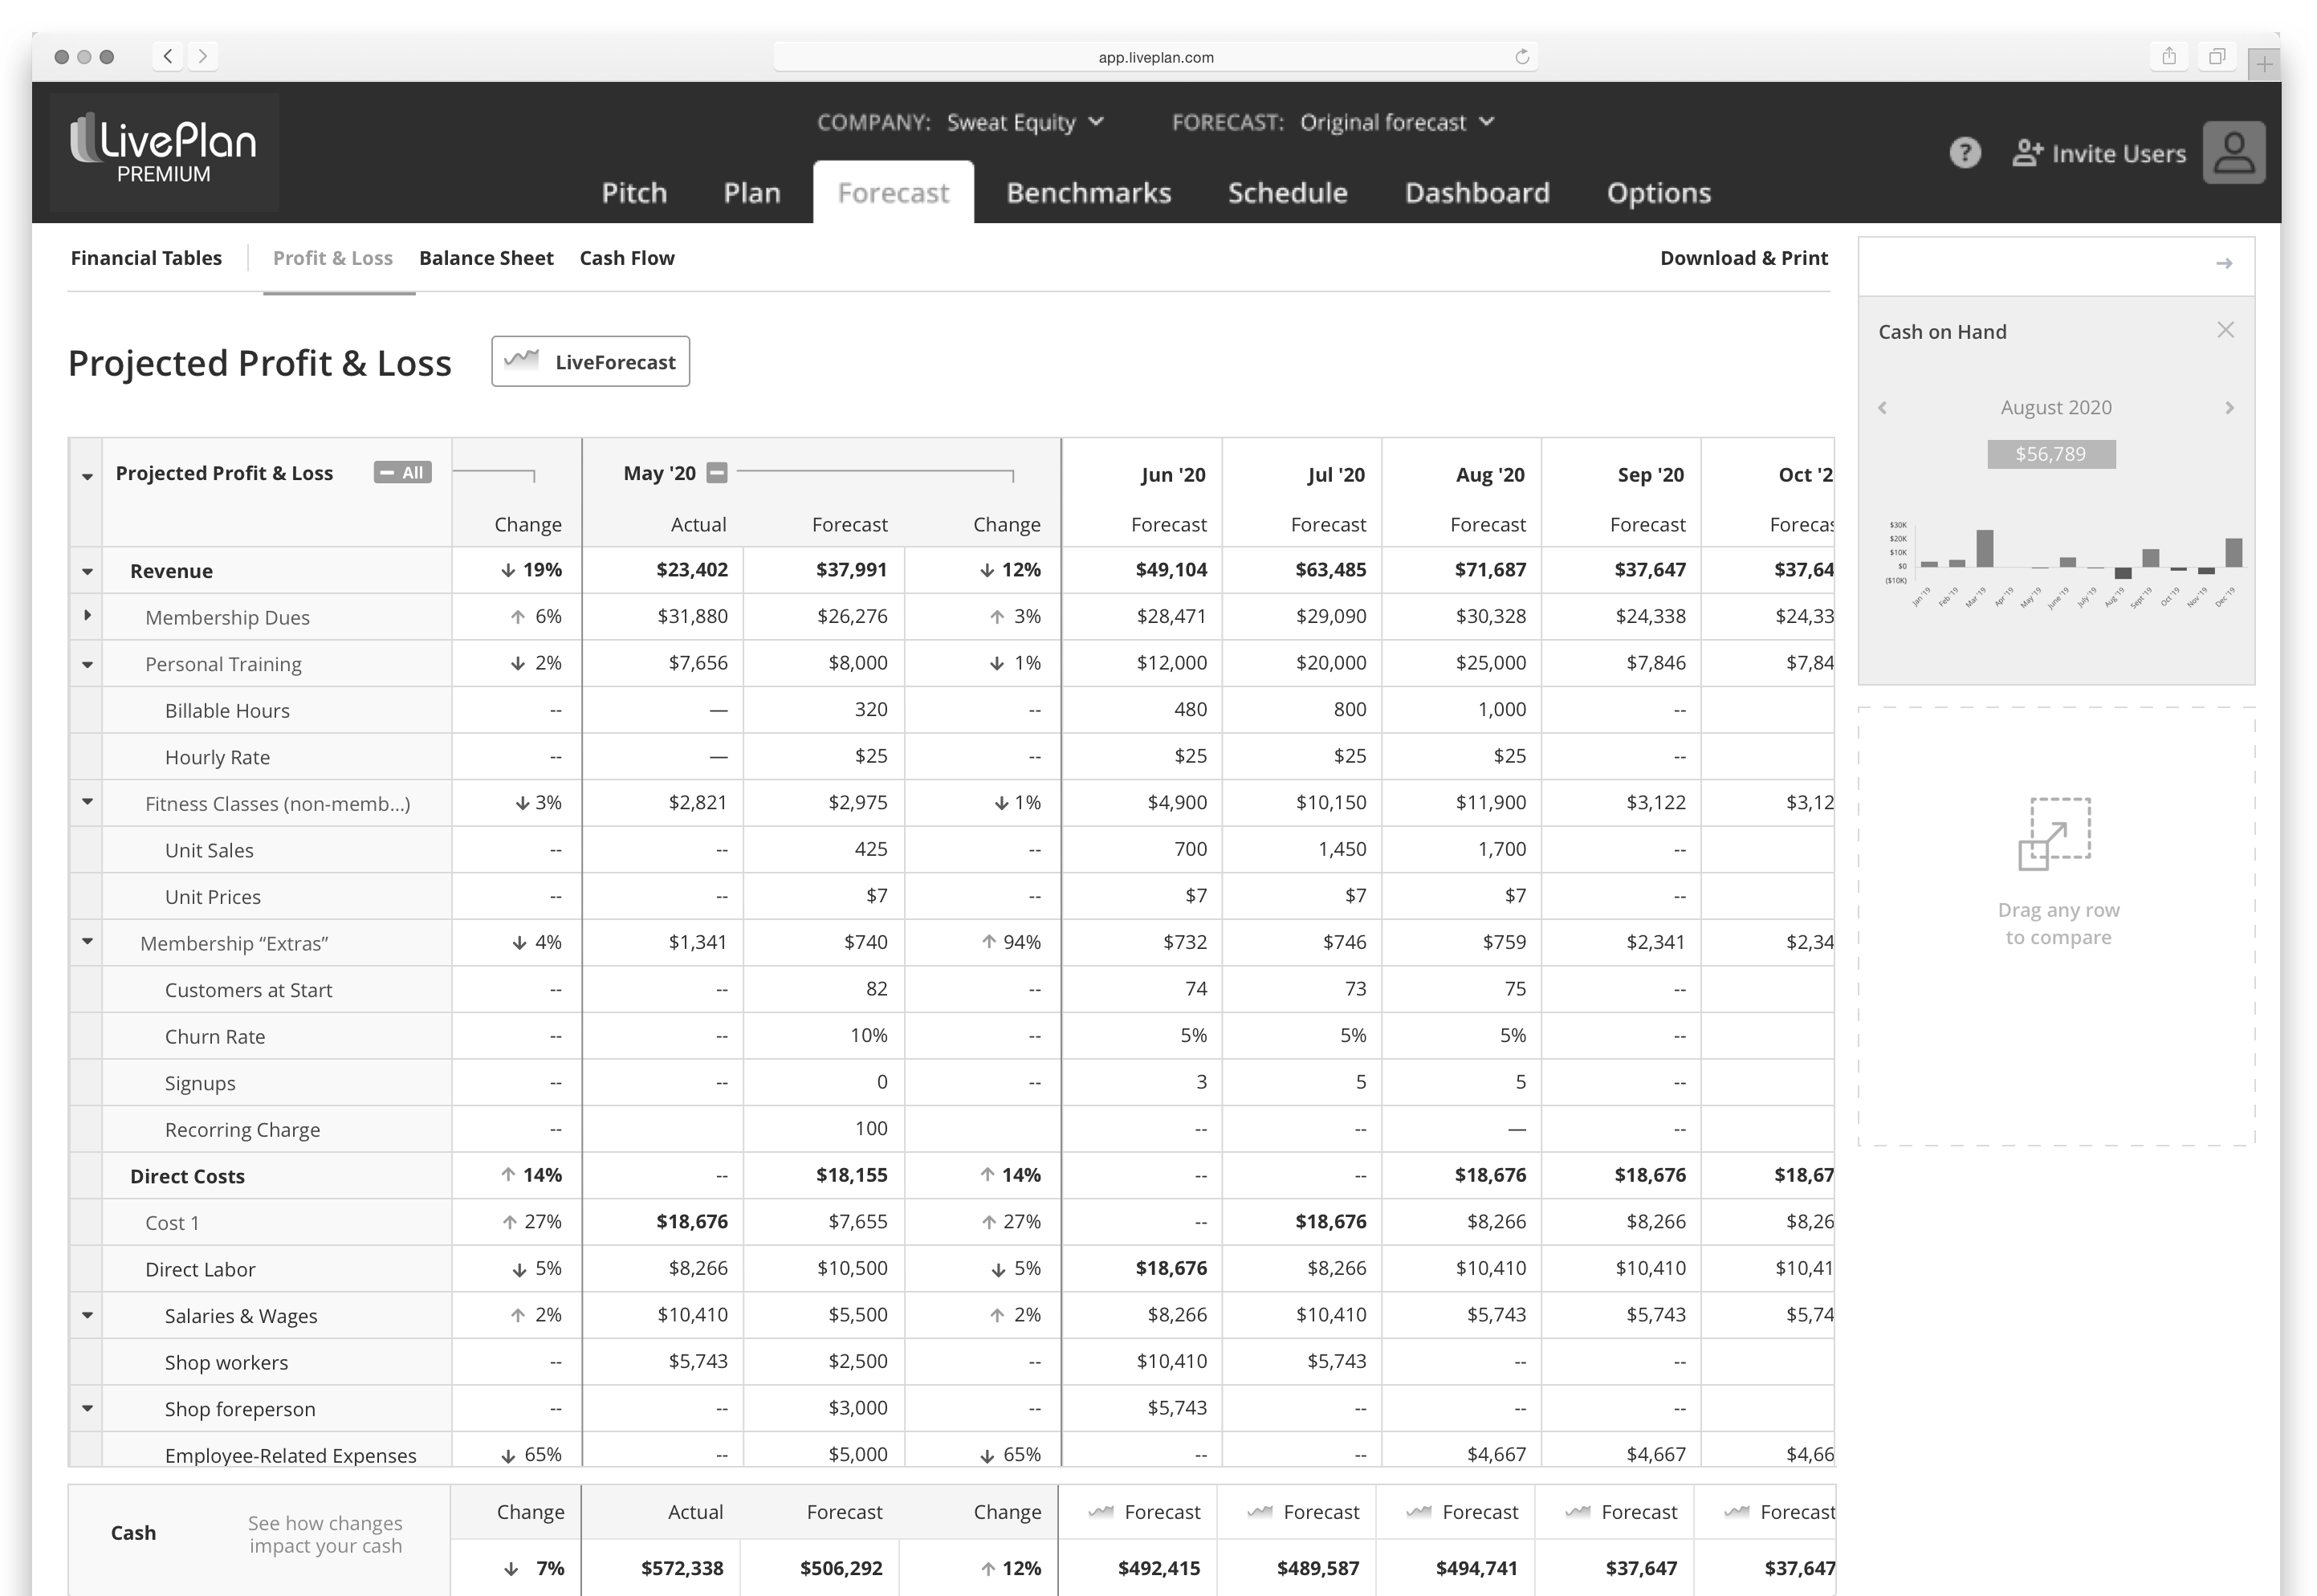Click the LiveForecast chart icon for Oct '20 Cash
2317x1596 pixels.
click(1736, 1511)
